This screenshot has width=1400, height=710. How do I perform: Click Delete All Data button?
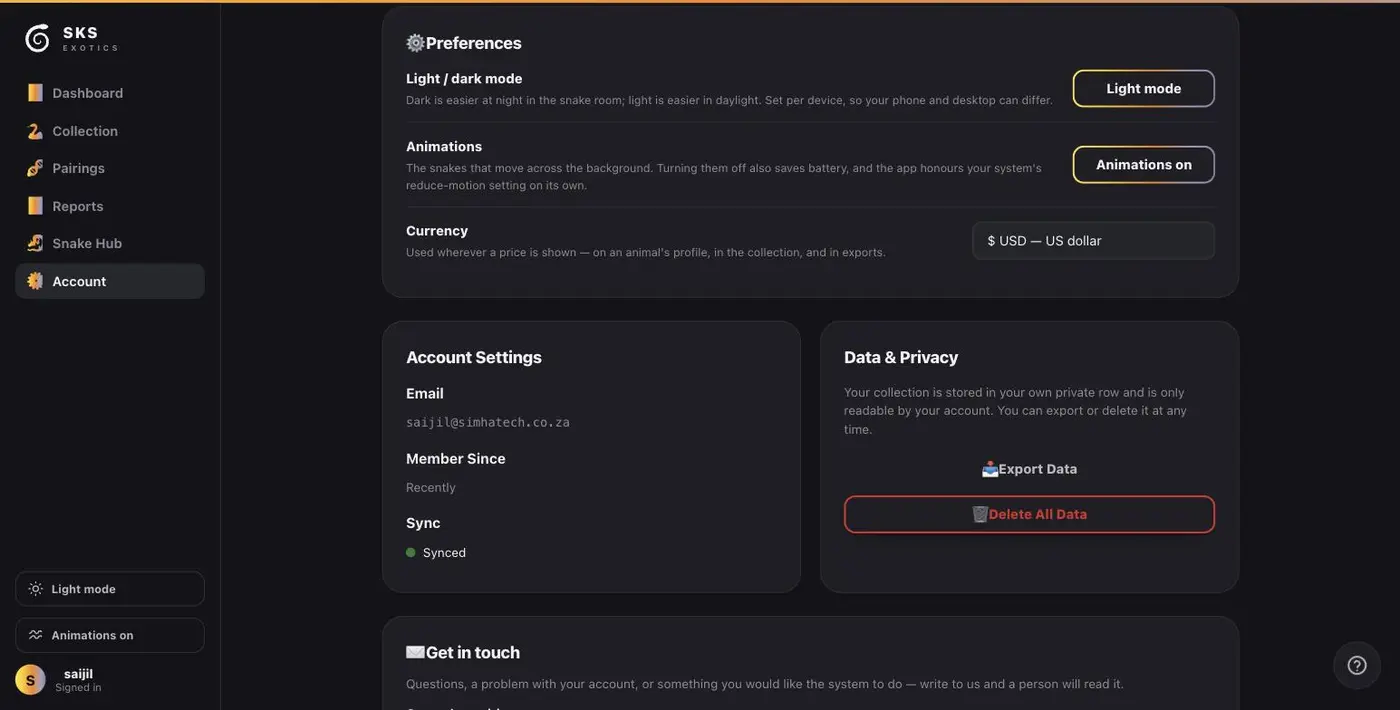click(1029, 514)
